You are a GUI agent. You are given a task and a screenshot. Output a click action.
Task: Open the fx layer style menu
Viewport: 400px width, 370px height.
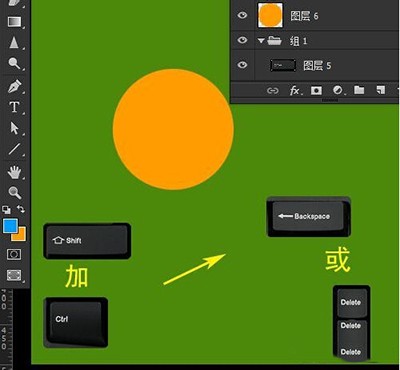tap(294, 90)
